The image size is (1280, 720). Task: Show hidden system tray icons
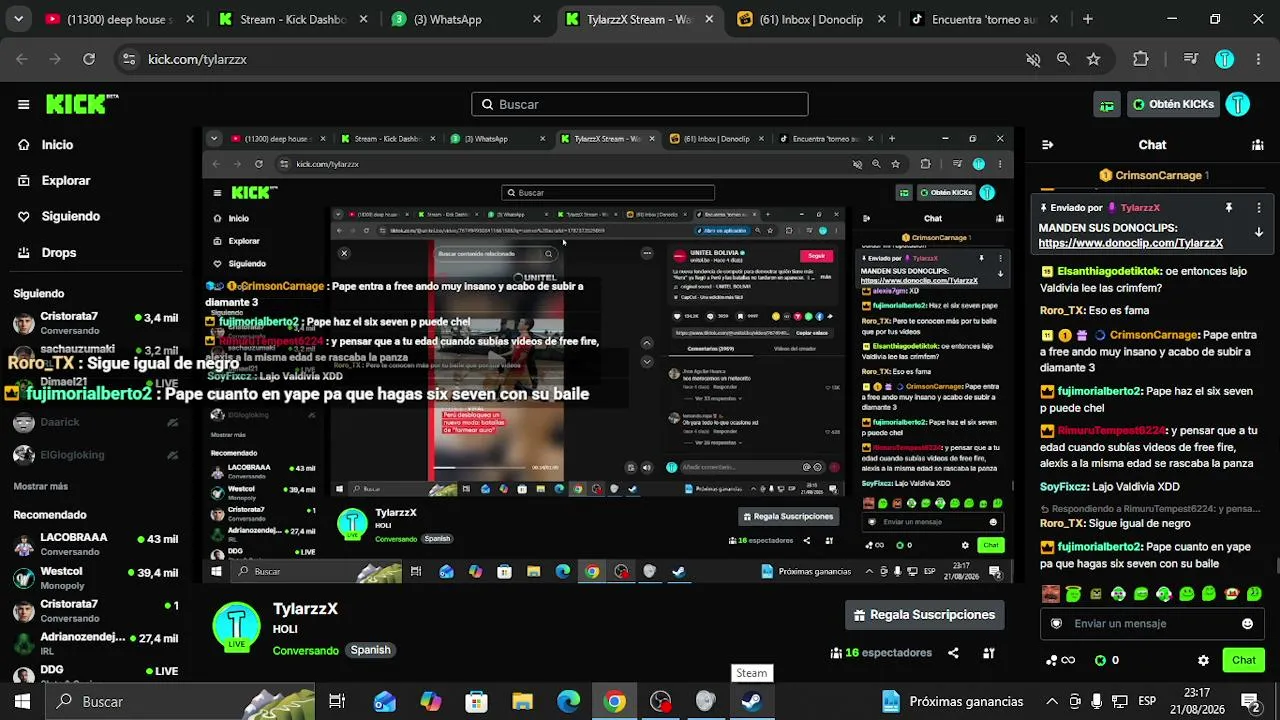tap(1051, 702)
